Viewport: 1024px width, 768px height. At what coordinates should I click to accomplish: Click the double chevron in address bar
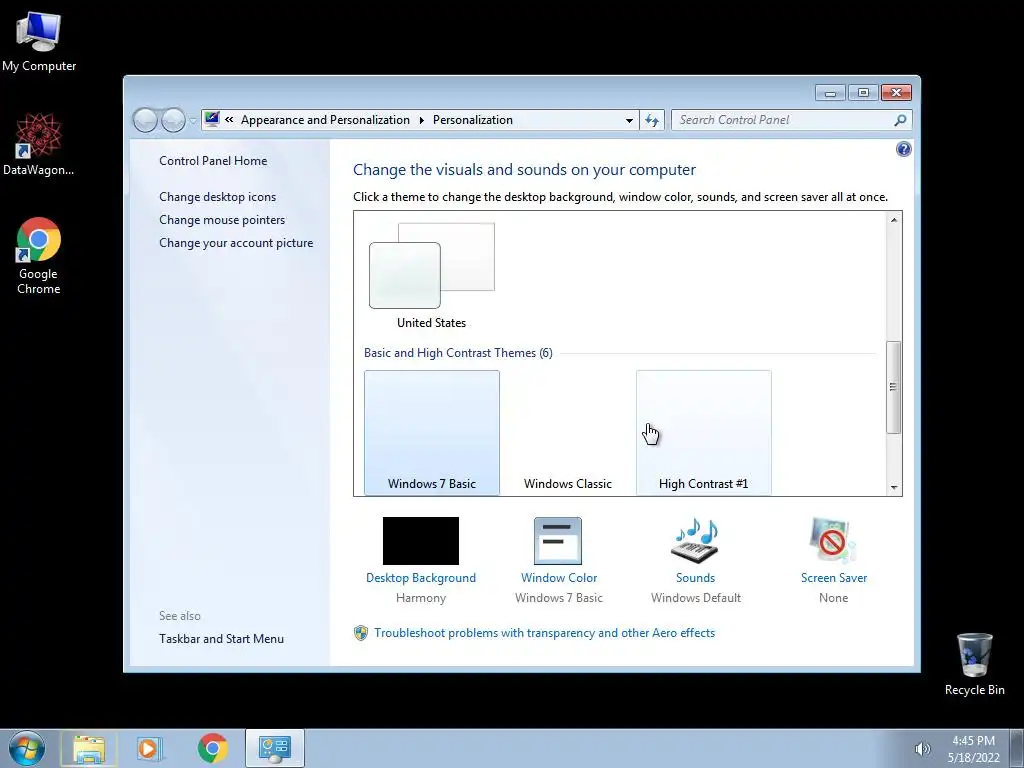pyautogui.click(x=229, y=120)
